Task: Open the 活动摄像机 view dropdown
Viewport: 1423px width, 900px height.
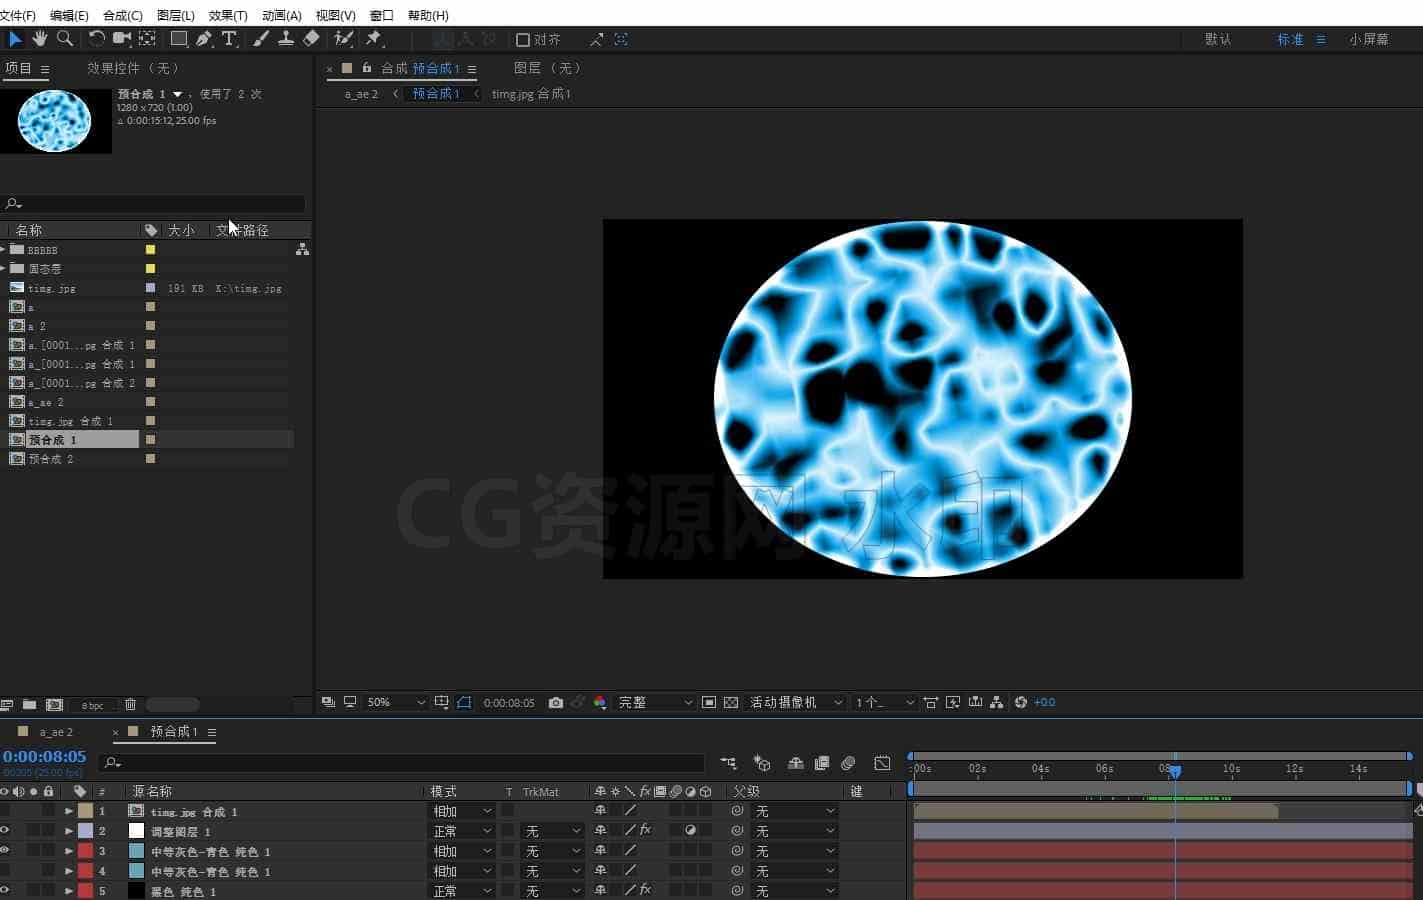Action: point(796,703)
